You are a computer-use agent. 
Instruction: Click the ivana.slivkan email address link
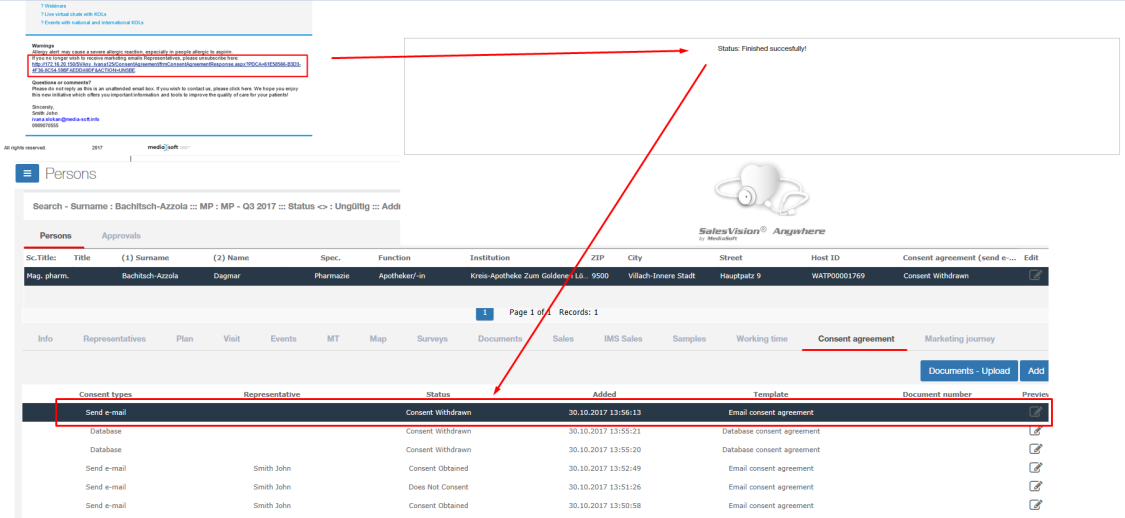pyautogui.click(x=65, y=119)
